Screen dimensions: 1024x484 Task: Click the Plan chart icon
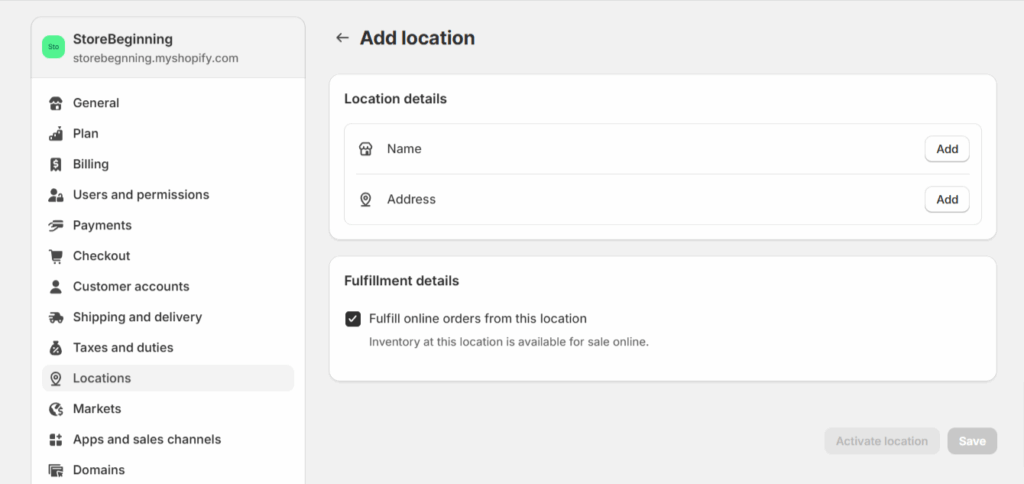(x=55, y=134)
